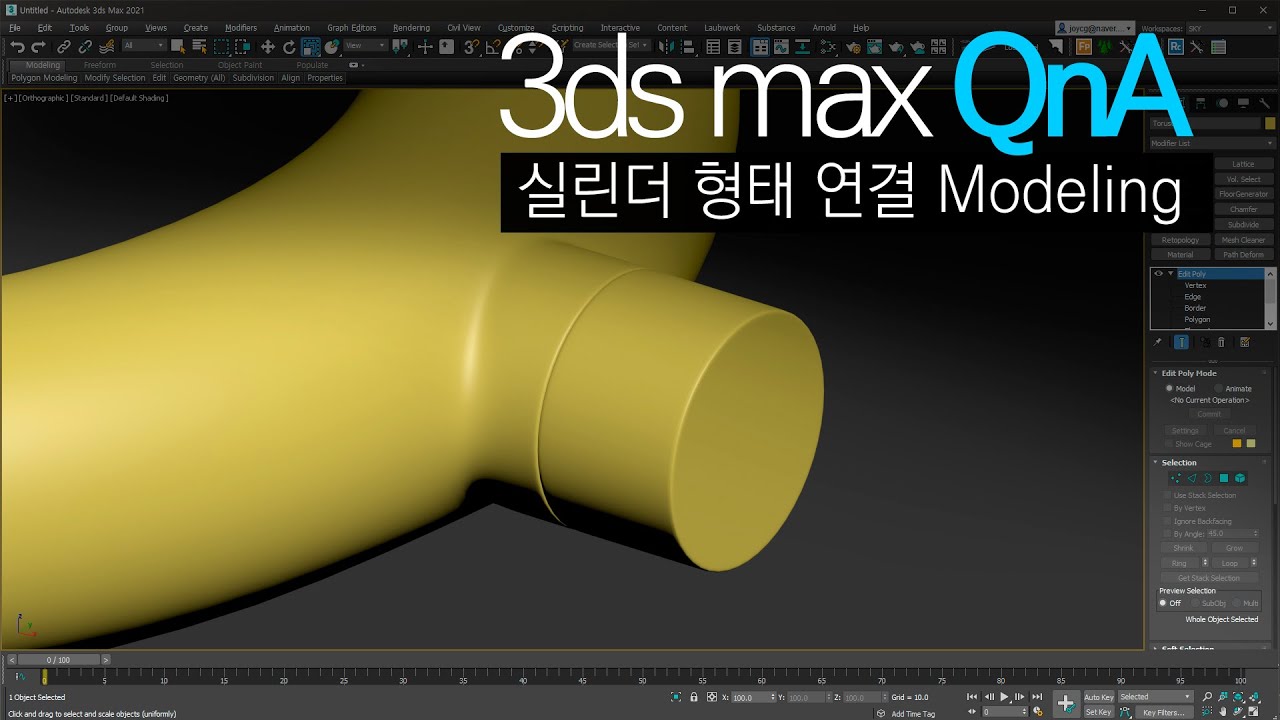1280x720 pixels.
Task: Open the reference coordinate View dropdown
Action: tap(367, 46)
